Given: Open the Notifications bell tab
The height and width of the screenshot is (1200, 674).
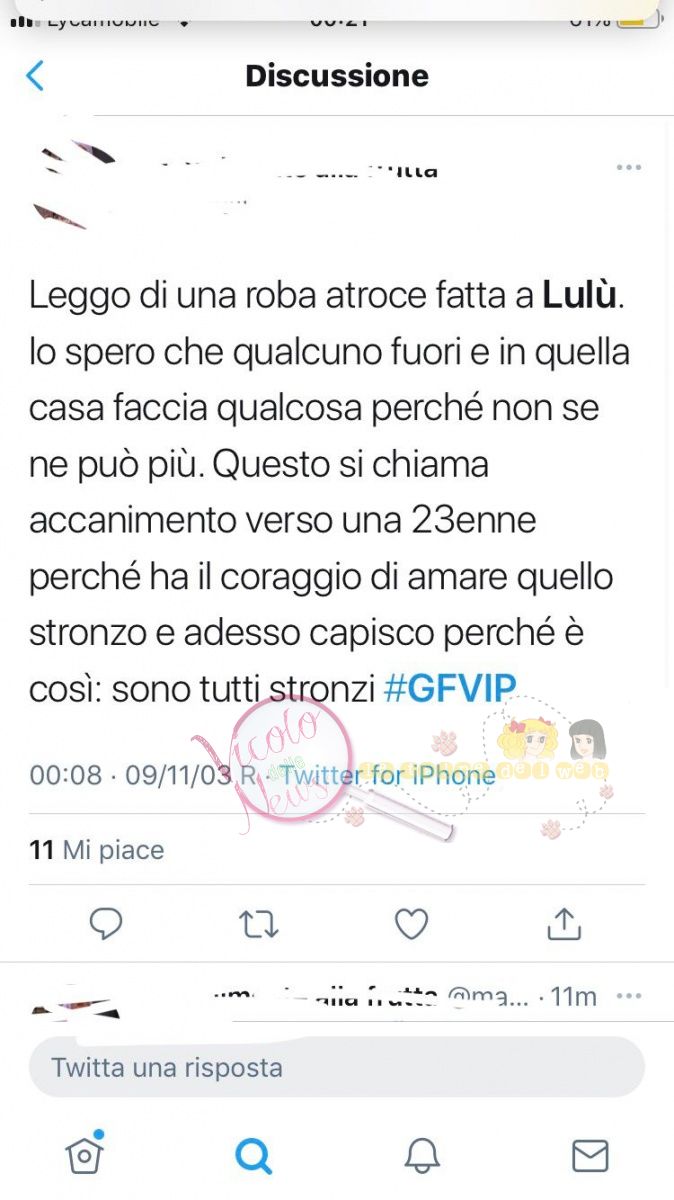Looking at the screenshot, I should pos(422,1156).
